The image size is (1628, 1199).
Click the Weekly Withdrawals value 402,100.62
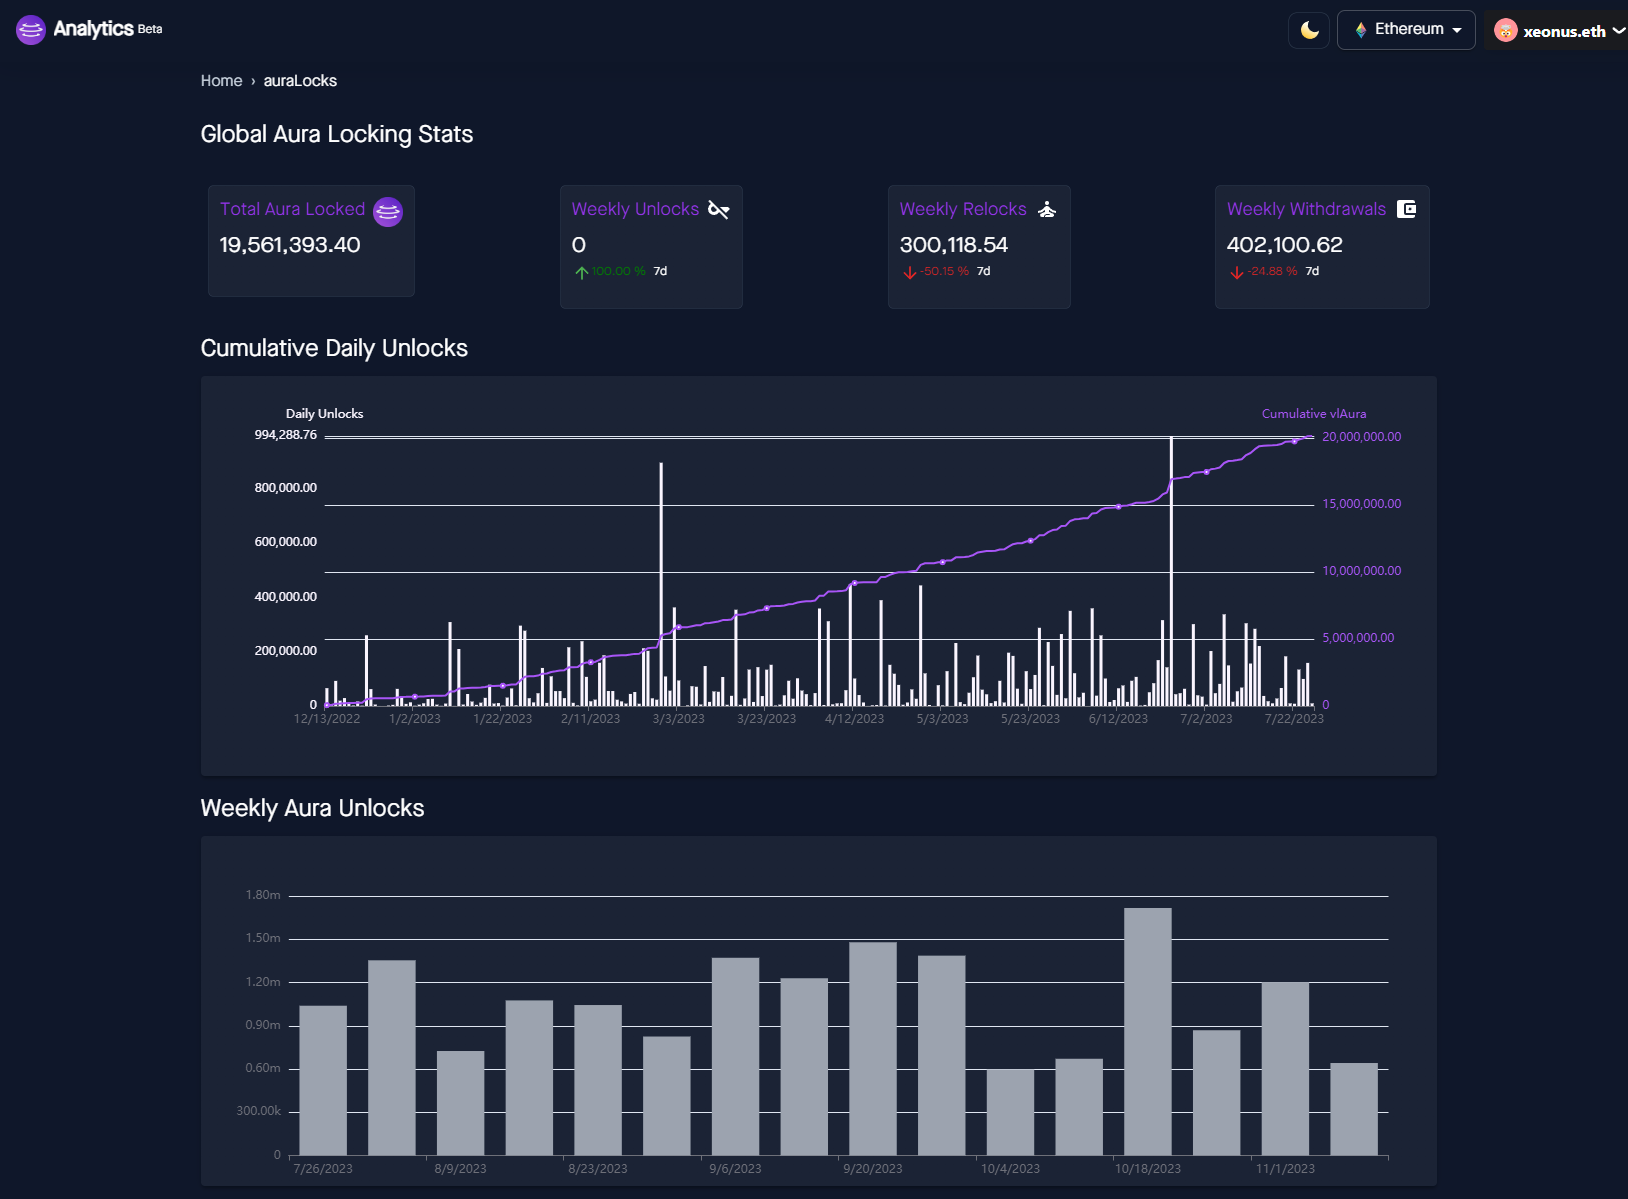(1285, 245)
